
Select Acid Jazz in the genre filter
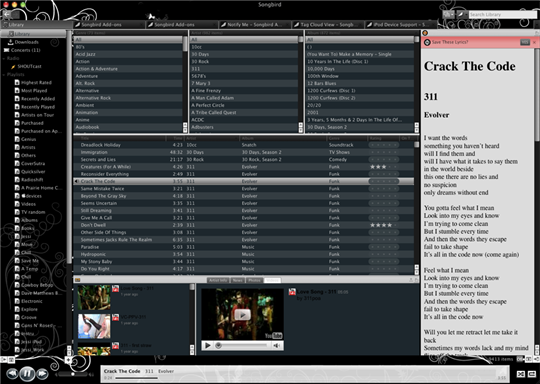pos(128,54)
